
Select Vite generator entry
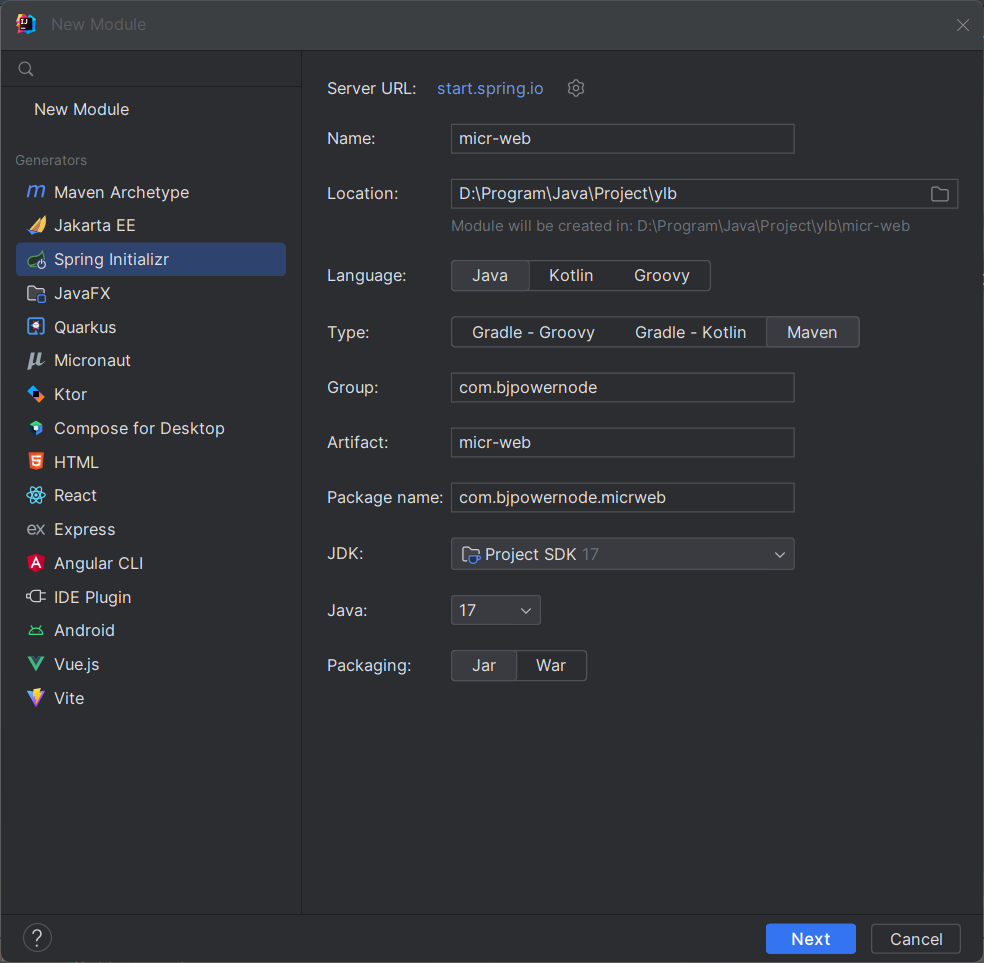point(151,698)
